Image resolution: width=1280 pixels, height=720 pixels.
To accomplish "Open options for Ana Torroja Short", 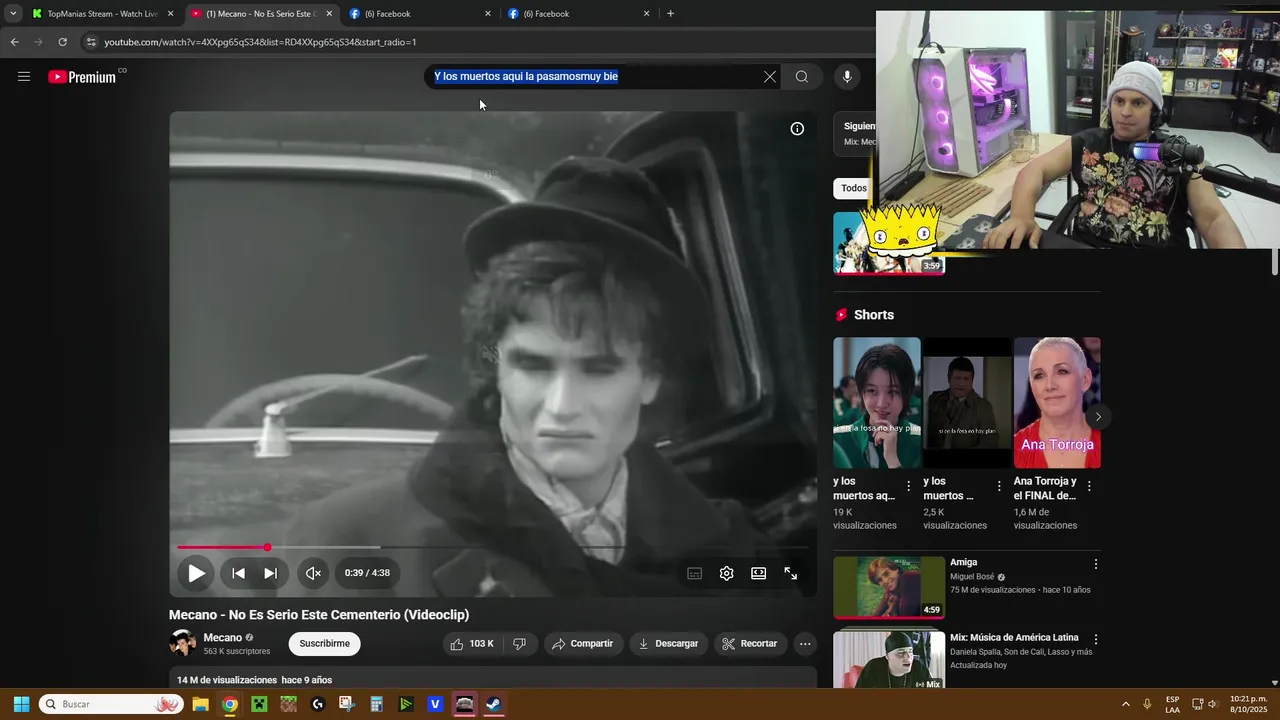I will [1089, 486].
